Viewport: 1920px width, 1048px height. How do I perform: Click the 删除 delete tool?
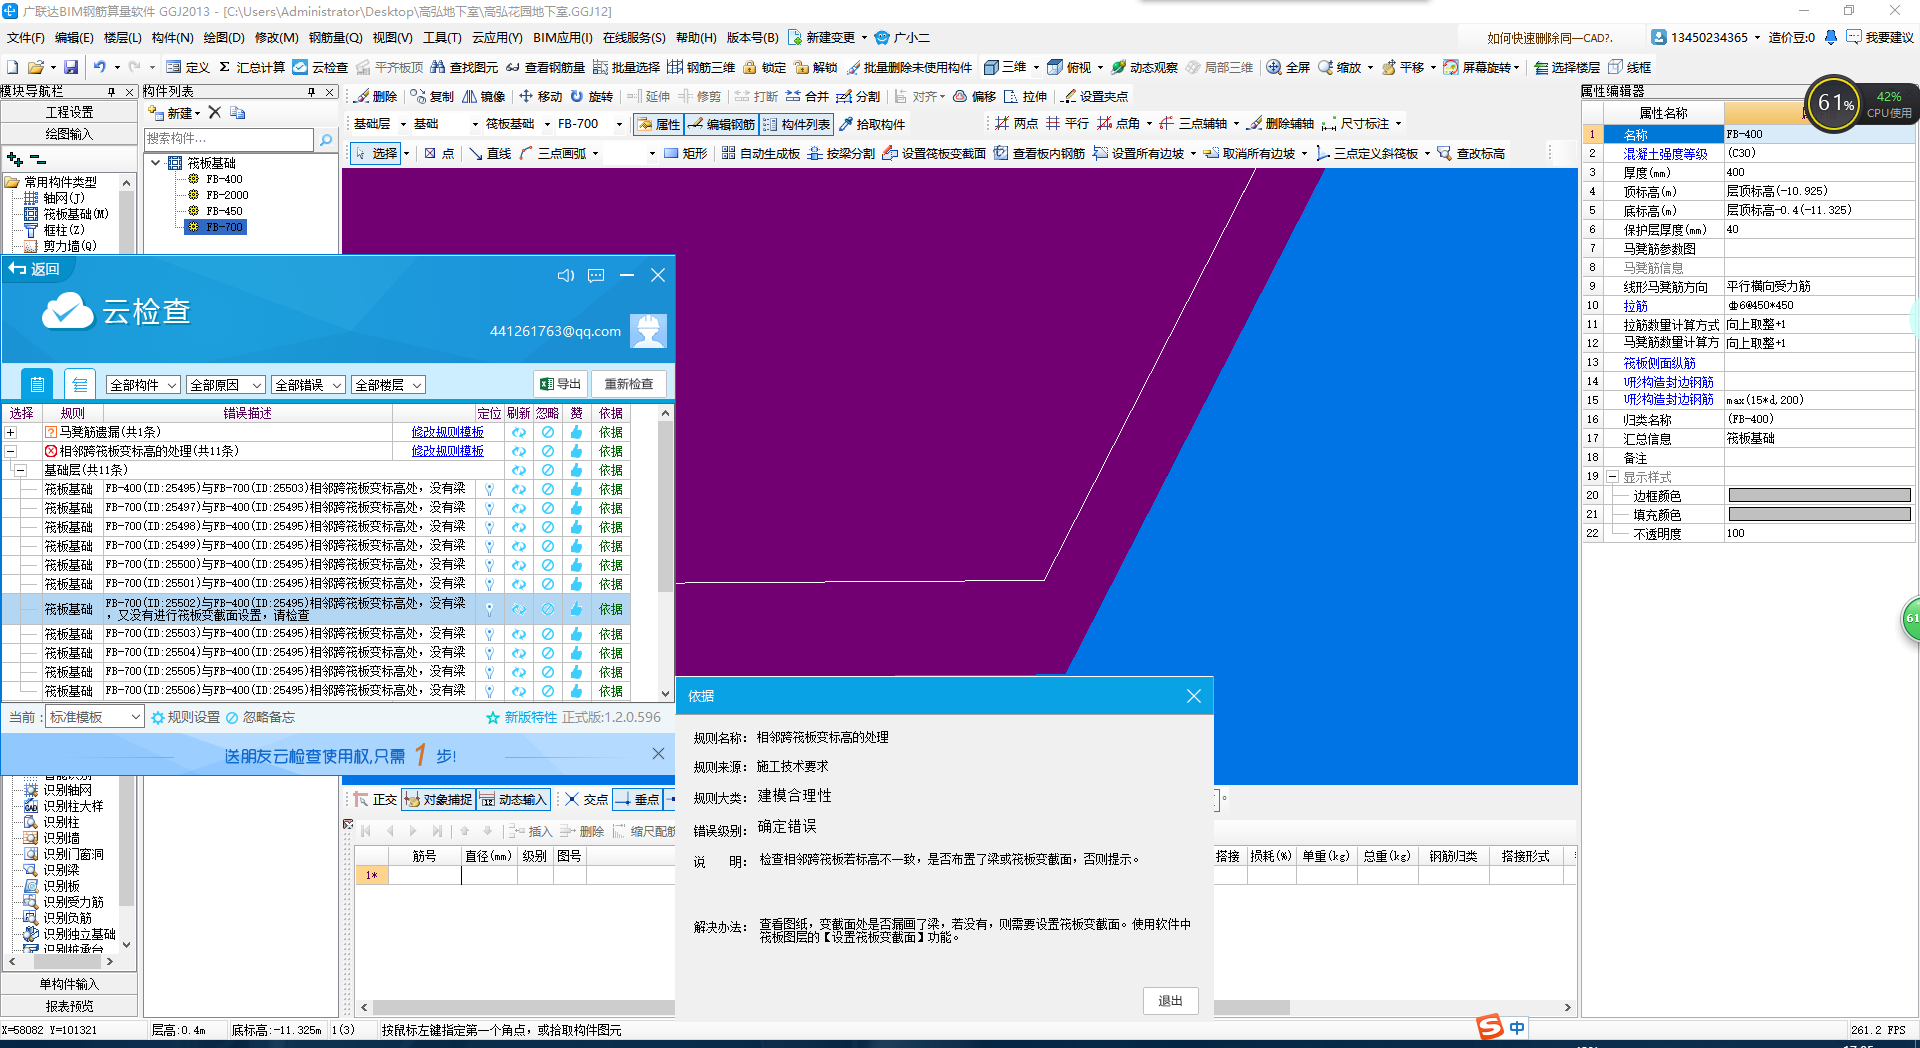pyautogui.click(x=376, y=96)
